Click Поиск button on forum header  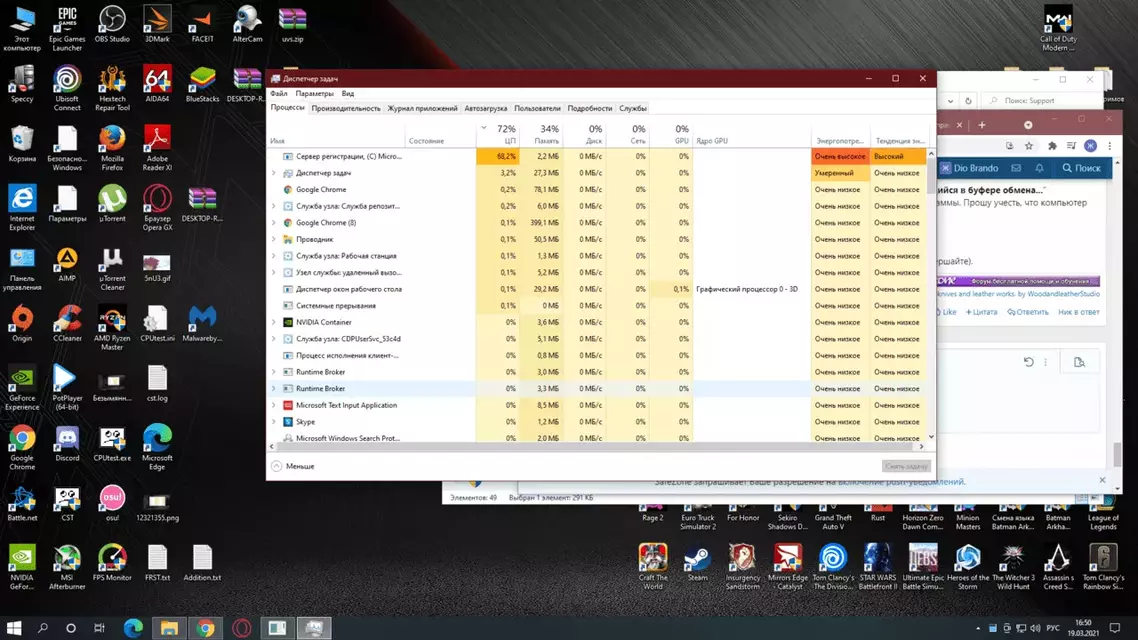(x=1081, y=168)
